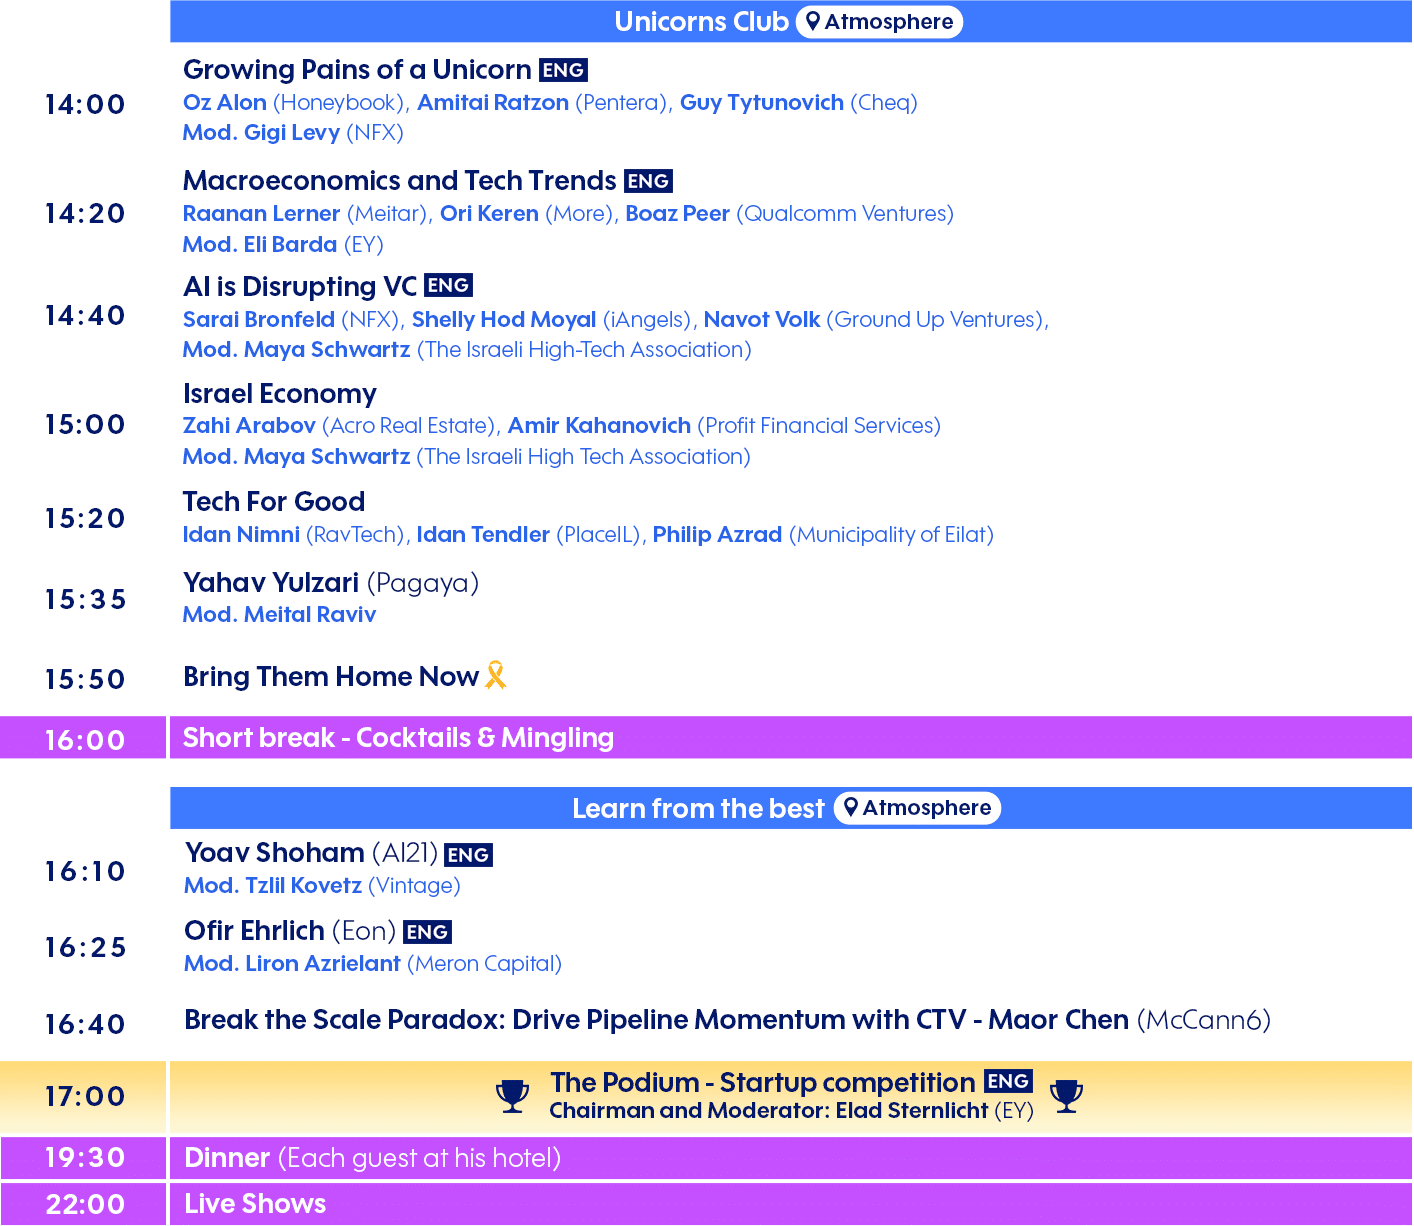Click the ENG badge next to Growing Pains of a Unicorn
This screenshot has height=1226, width=1414.
click(x=563, y=70)
